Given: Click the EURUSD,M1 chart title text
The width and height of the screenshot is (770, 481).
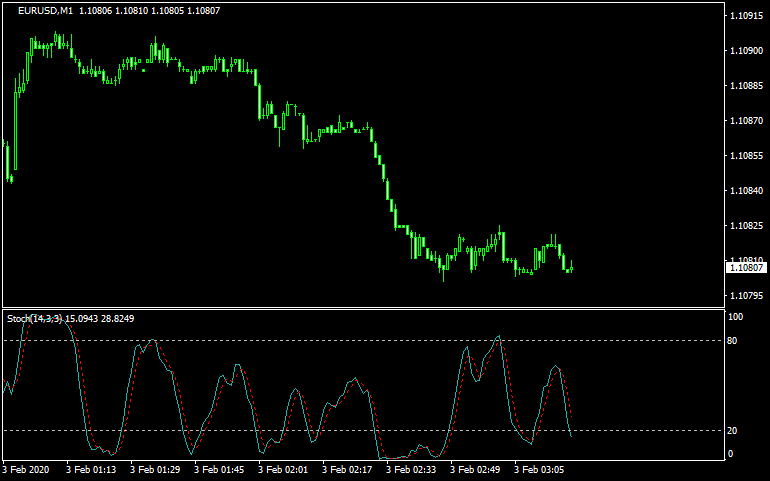Looking at the screenshot, I should 45,10.
